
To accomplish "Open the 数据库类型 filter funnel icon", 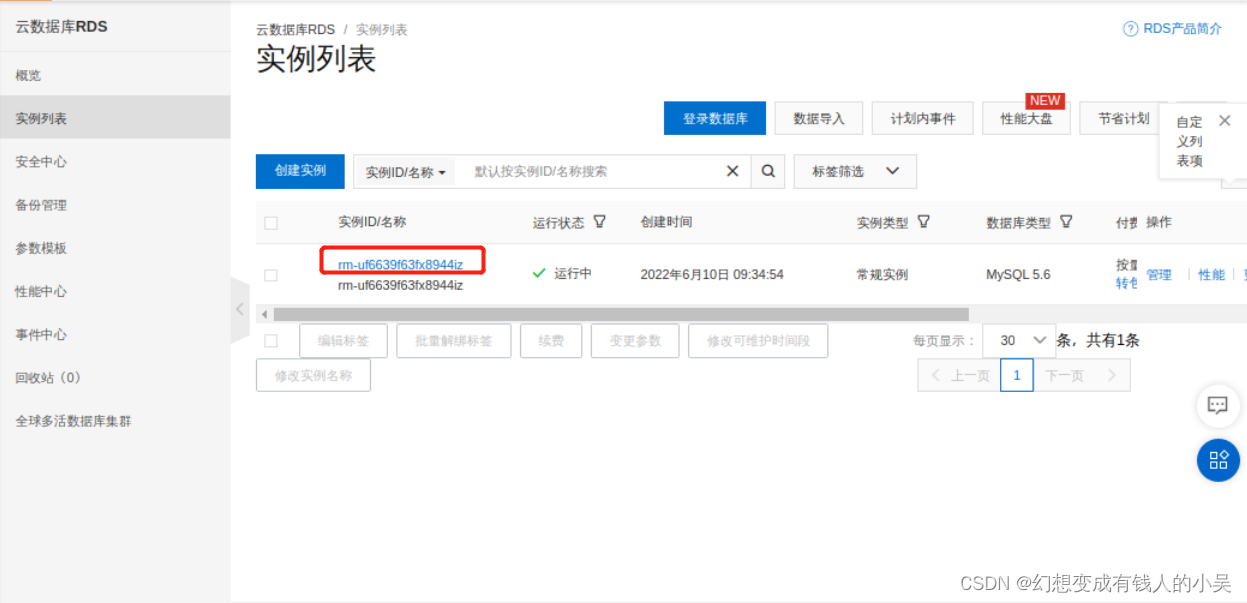I will click(x=1066, y=222).
